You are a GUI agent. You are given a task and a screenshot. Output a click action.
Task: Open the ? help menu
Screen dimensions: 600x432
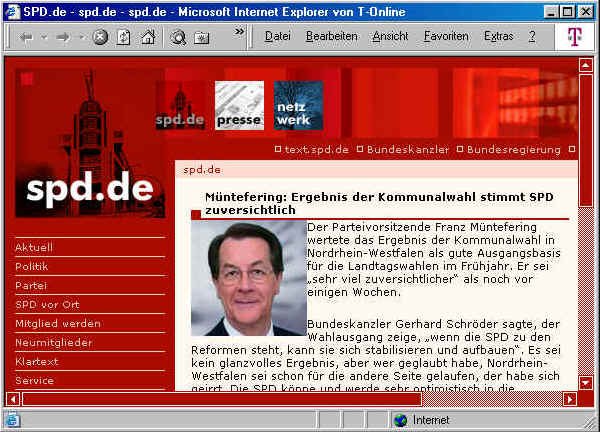pos(532,36)
